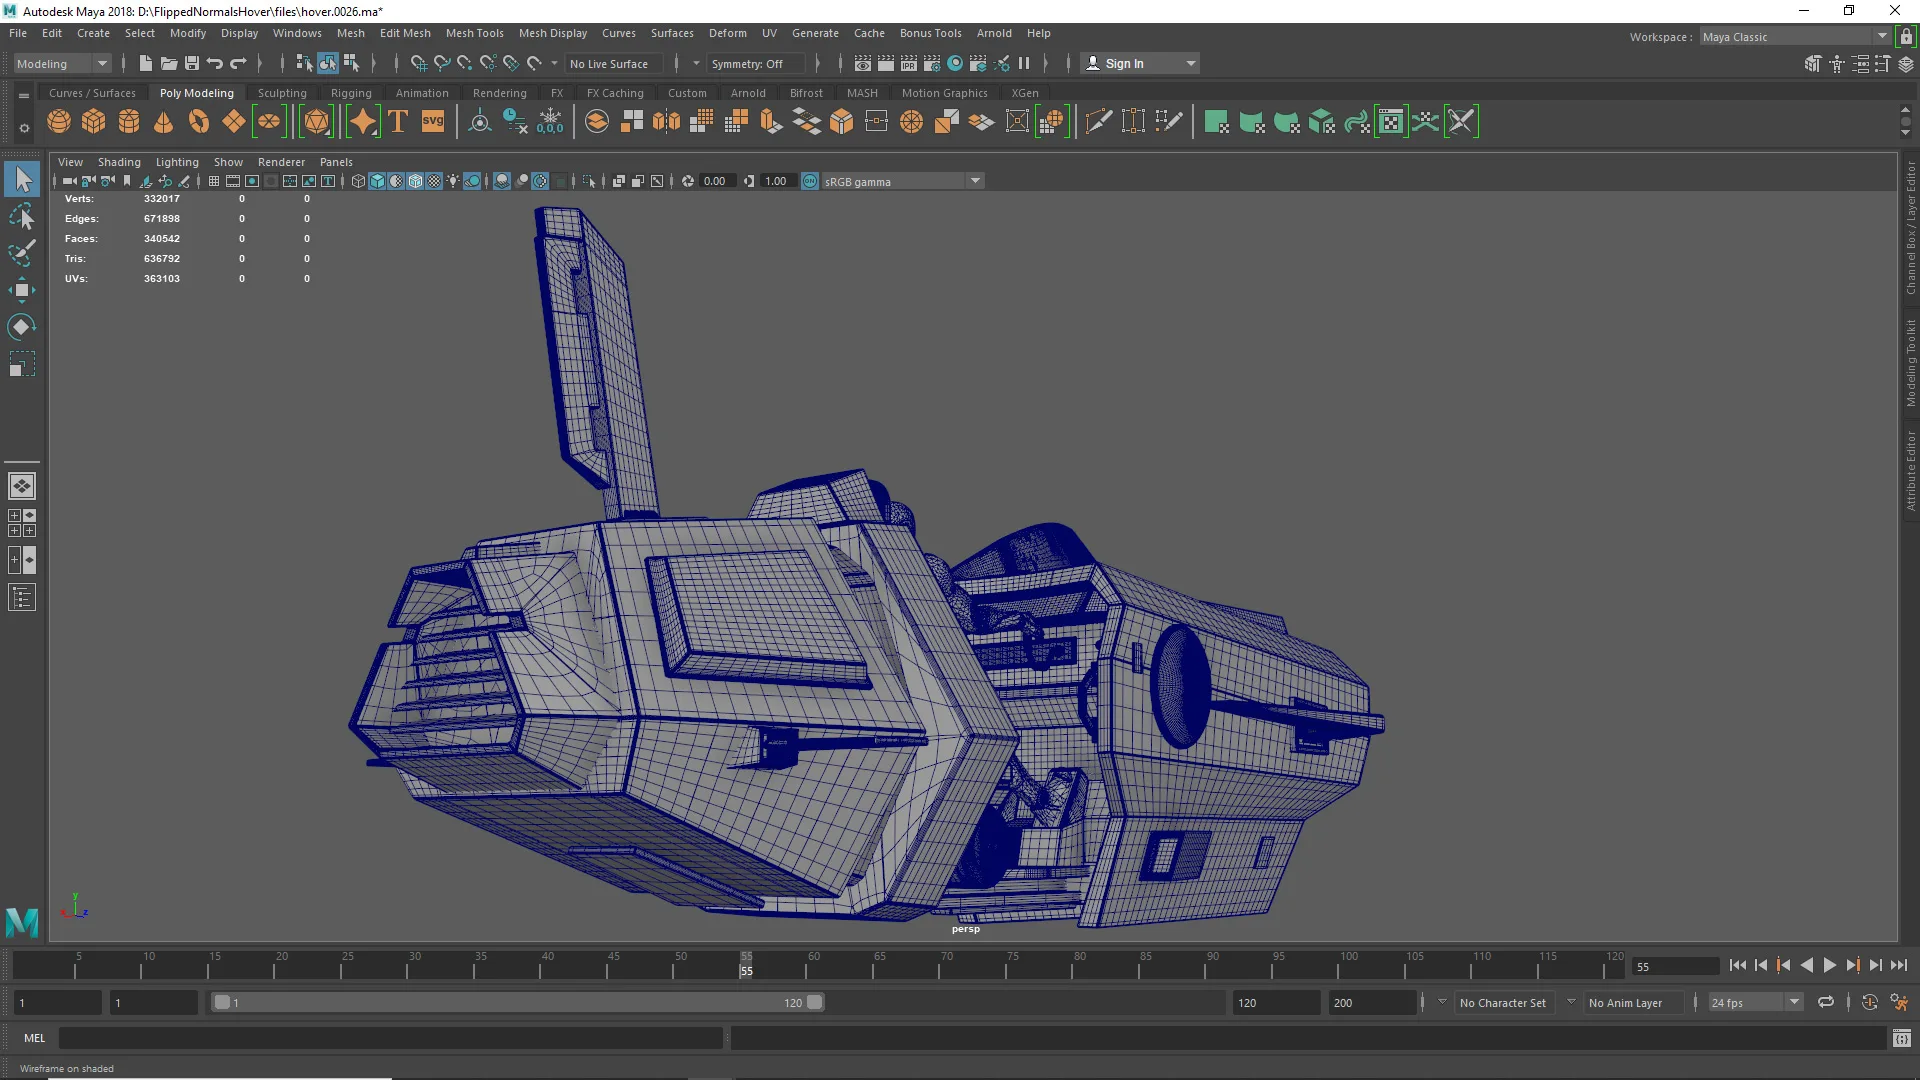Click the gamma value field 1.00
The height and width of the screenshot is (1080, 1920).
776,181
